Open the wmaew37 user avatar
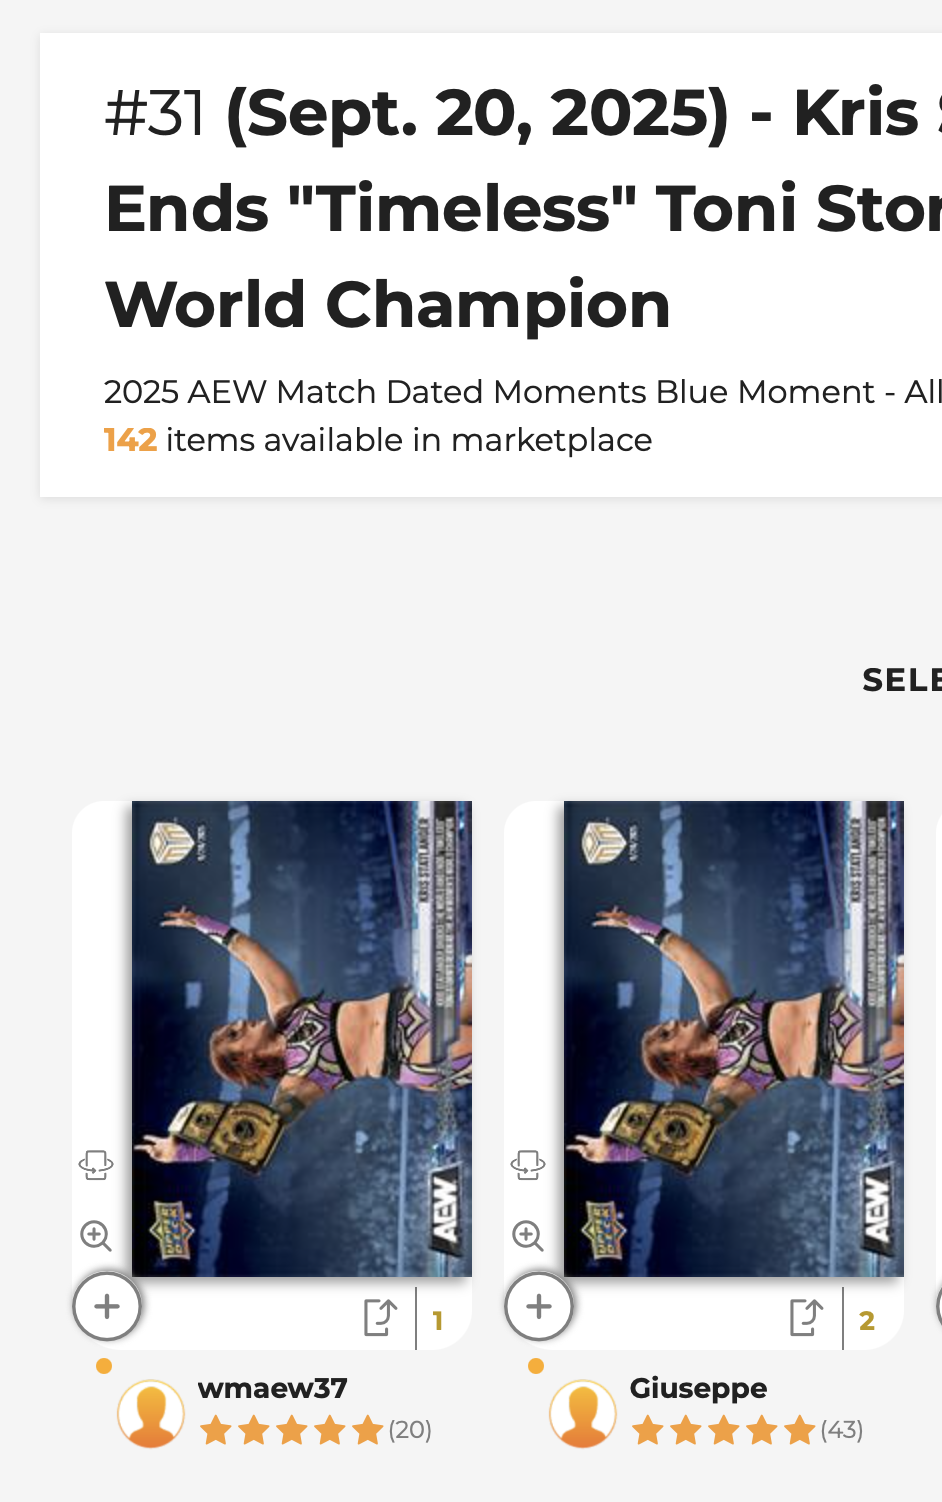 coord(151,1414)
